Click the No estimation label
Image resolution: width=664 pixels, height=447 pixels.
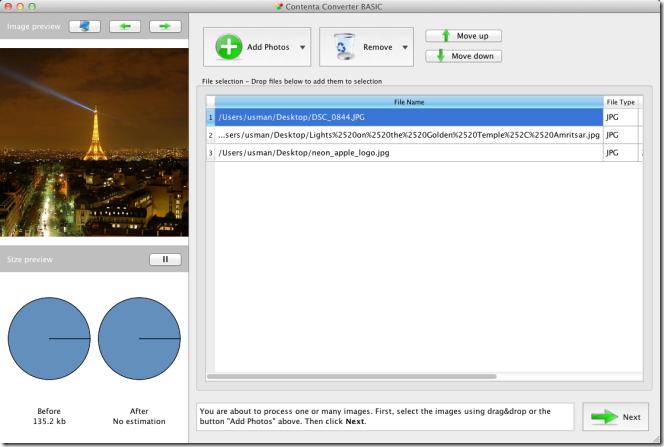(139, 421)
